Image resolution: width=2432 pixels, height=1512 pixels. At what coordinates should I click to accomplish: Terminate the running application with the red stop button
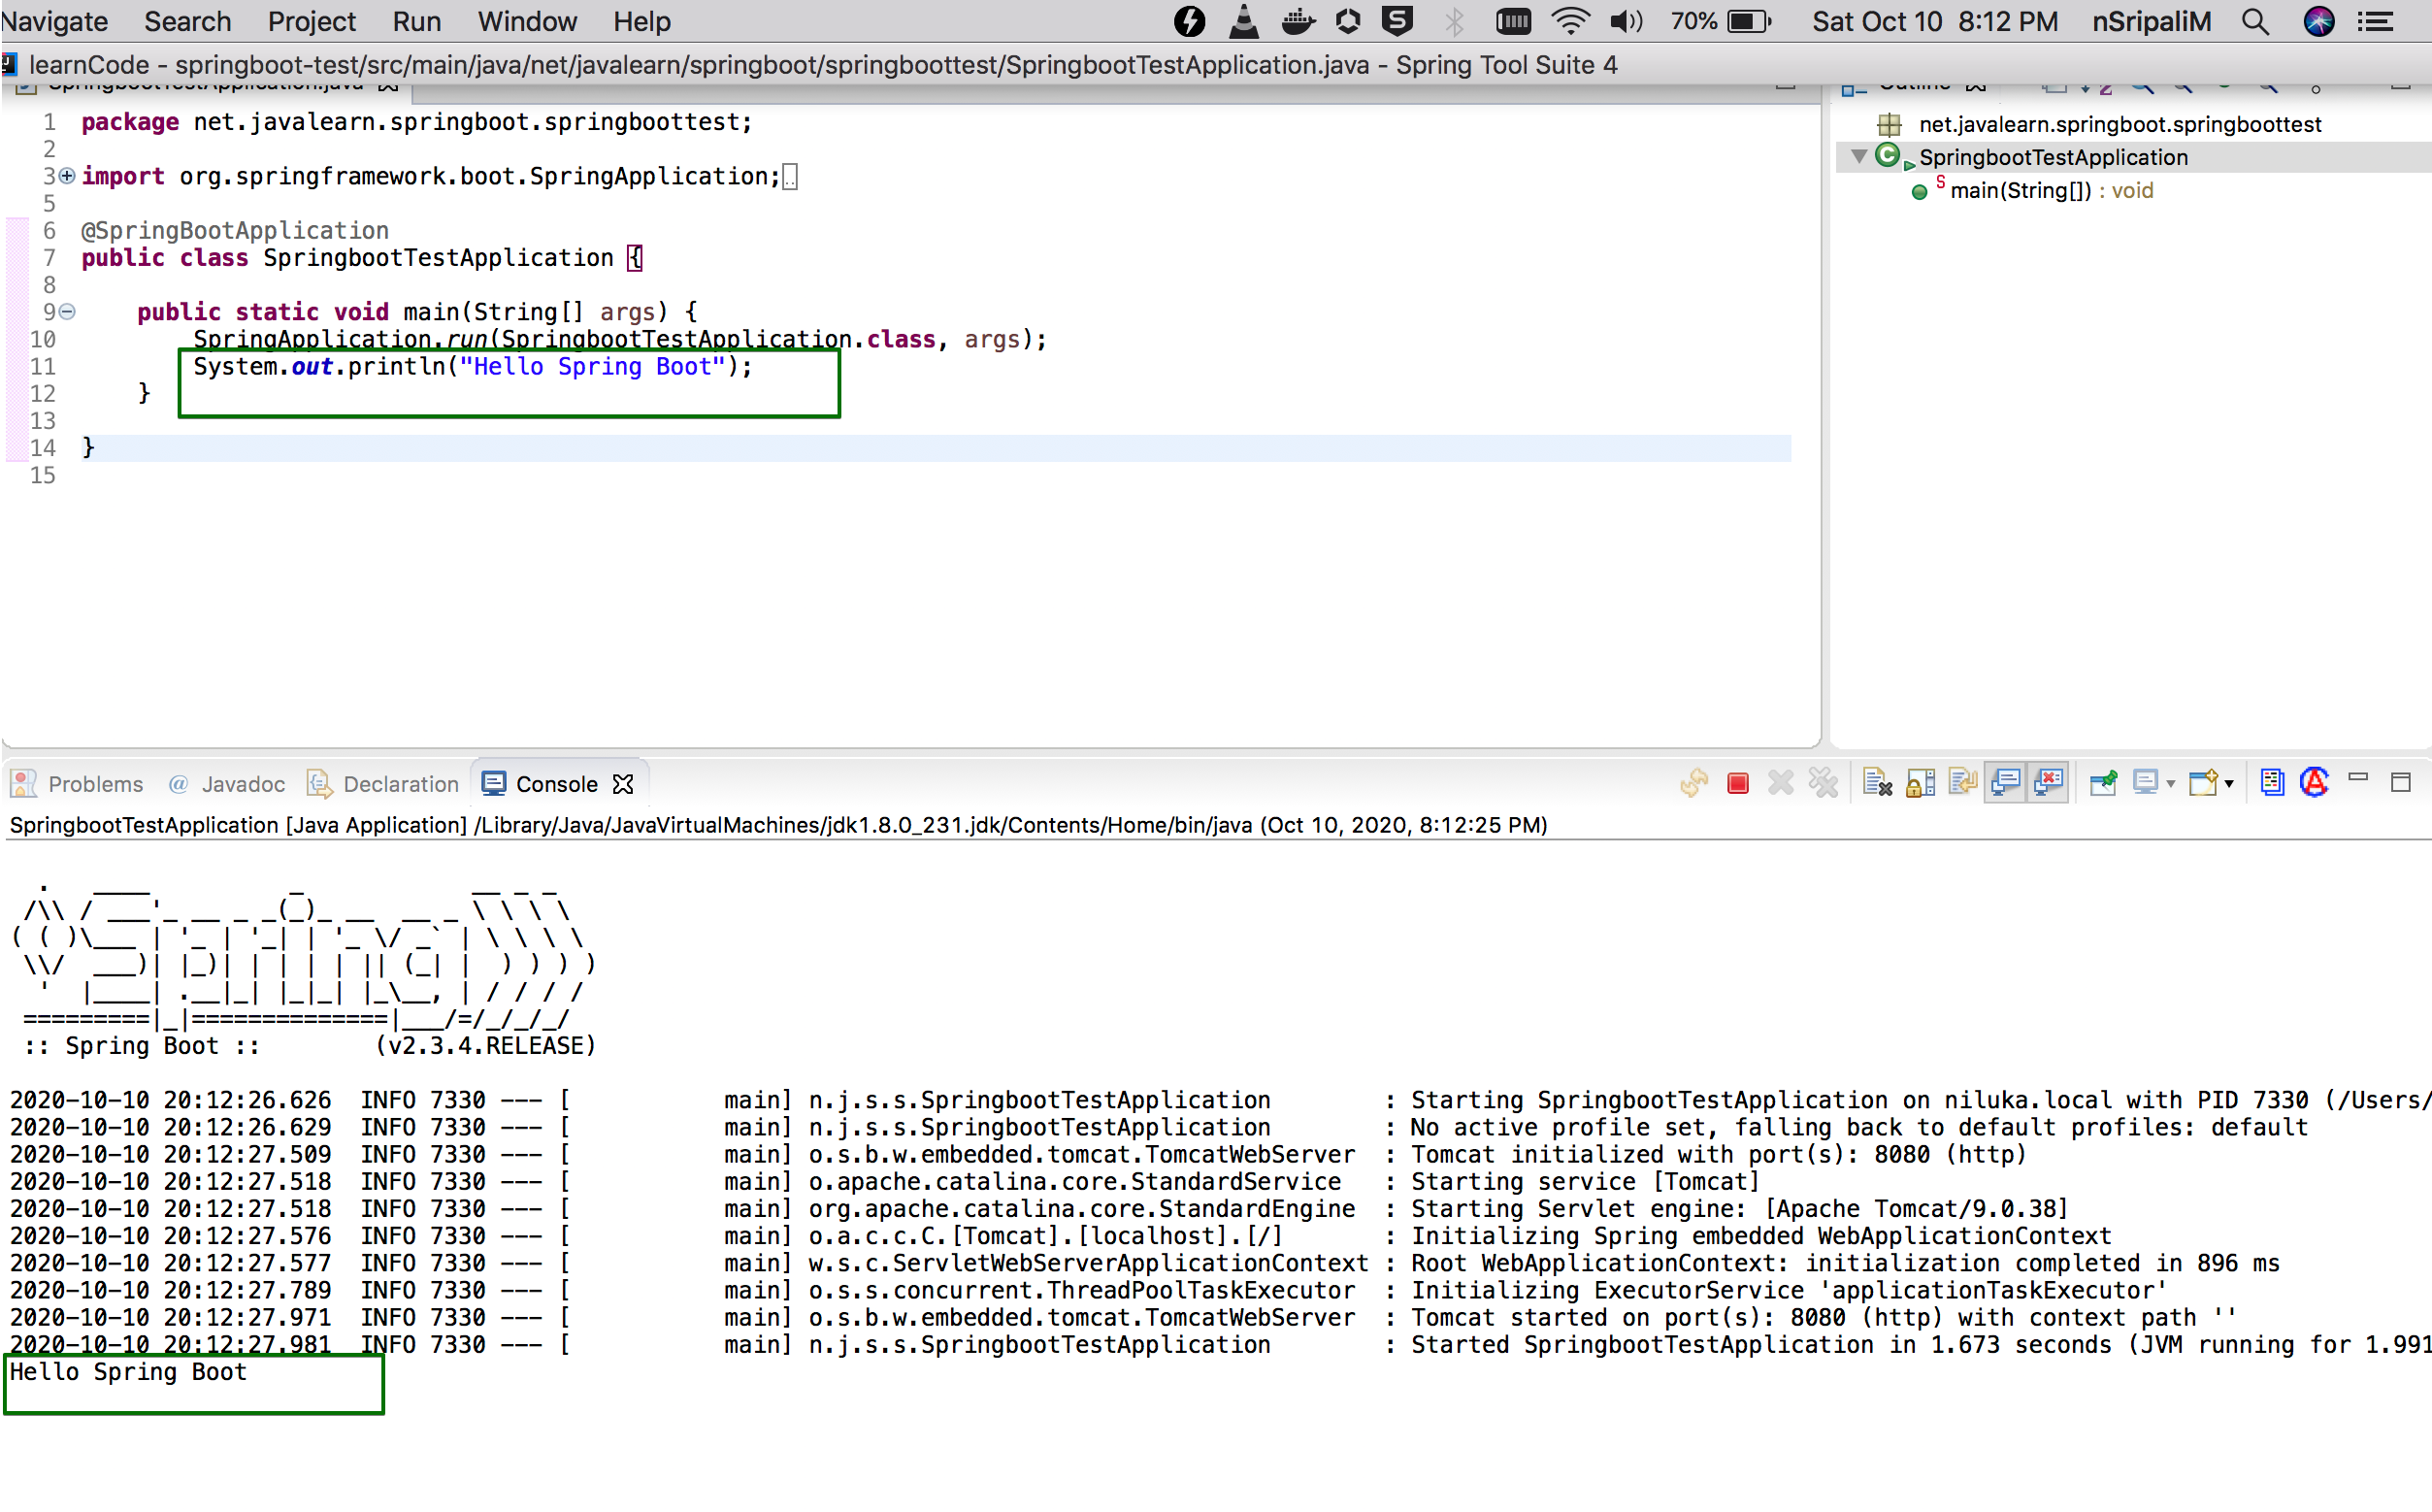click(1737, 783)
